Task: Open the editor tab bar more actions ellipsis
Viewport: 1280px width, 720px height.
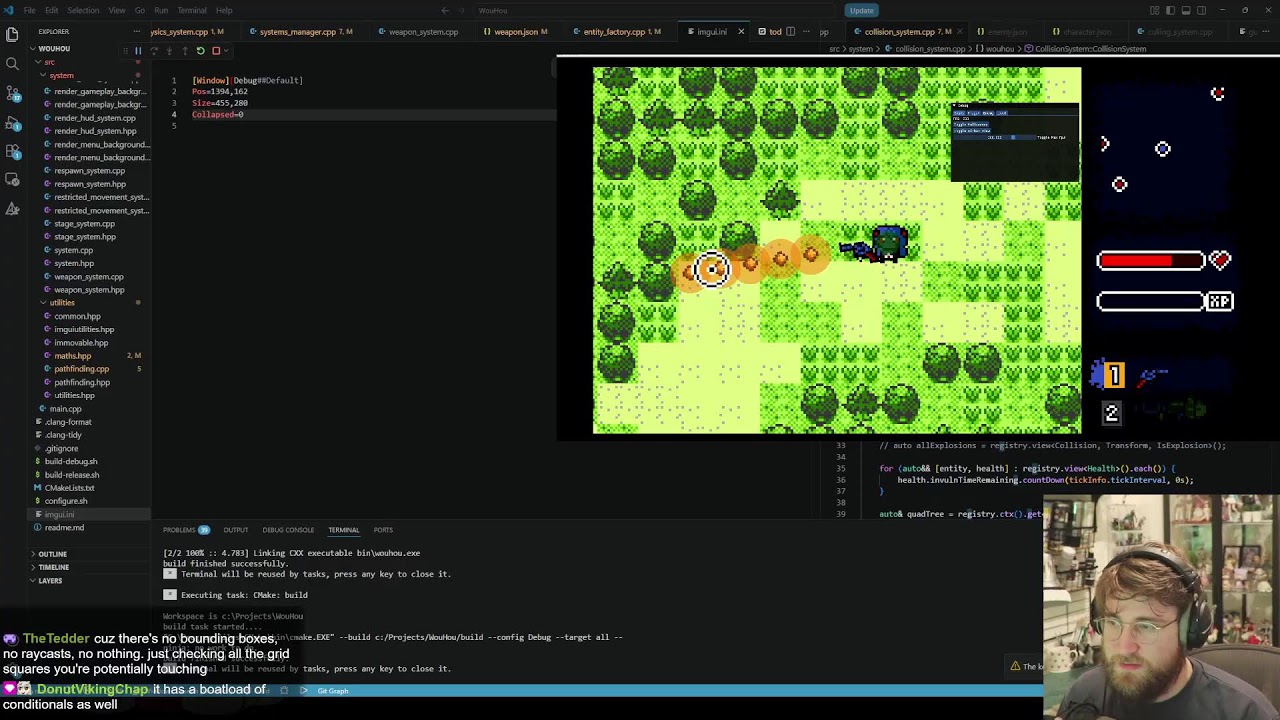Action: (805, 31)
